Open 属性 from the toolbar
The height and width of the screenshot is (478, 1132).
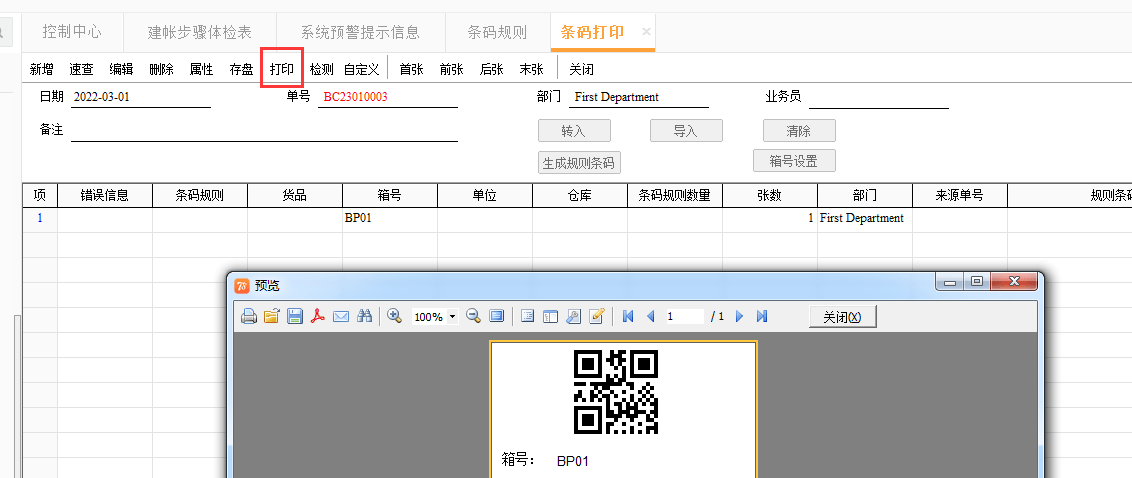201,69
